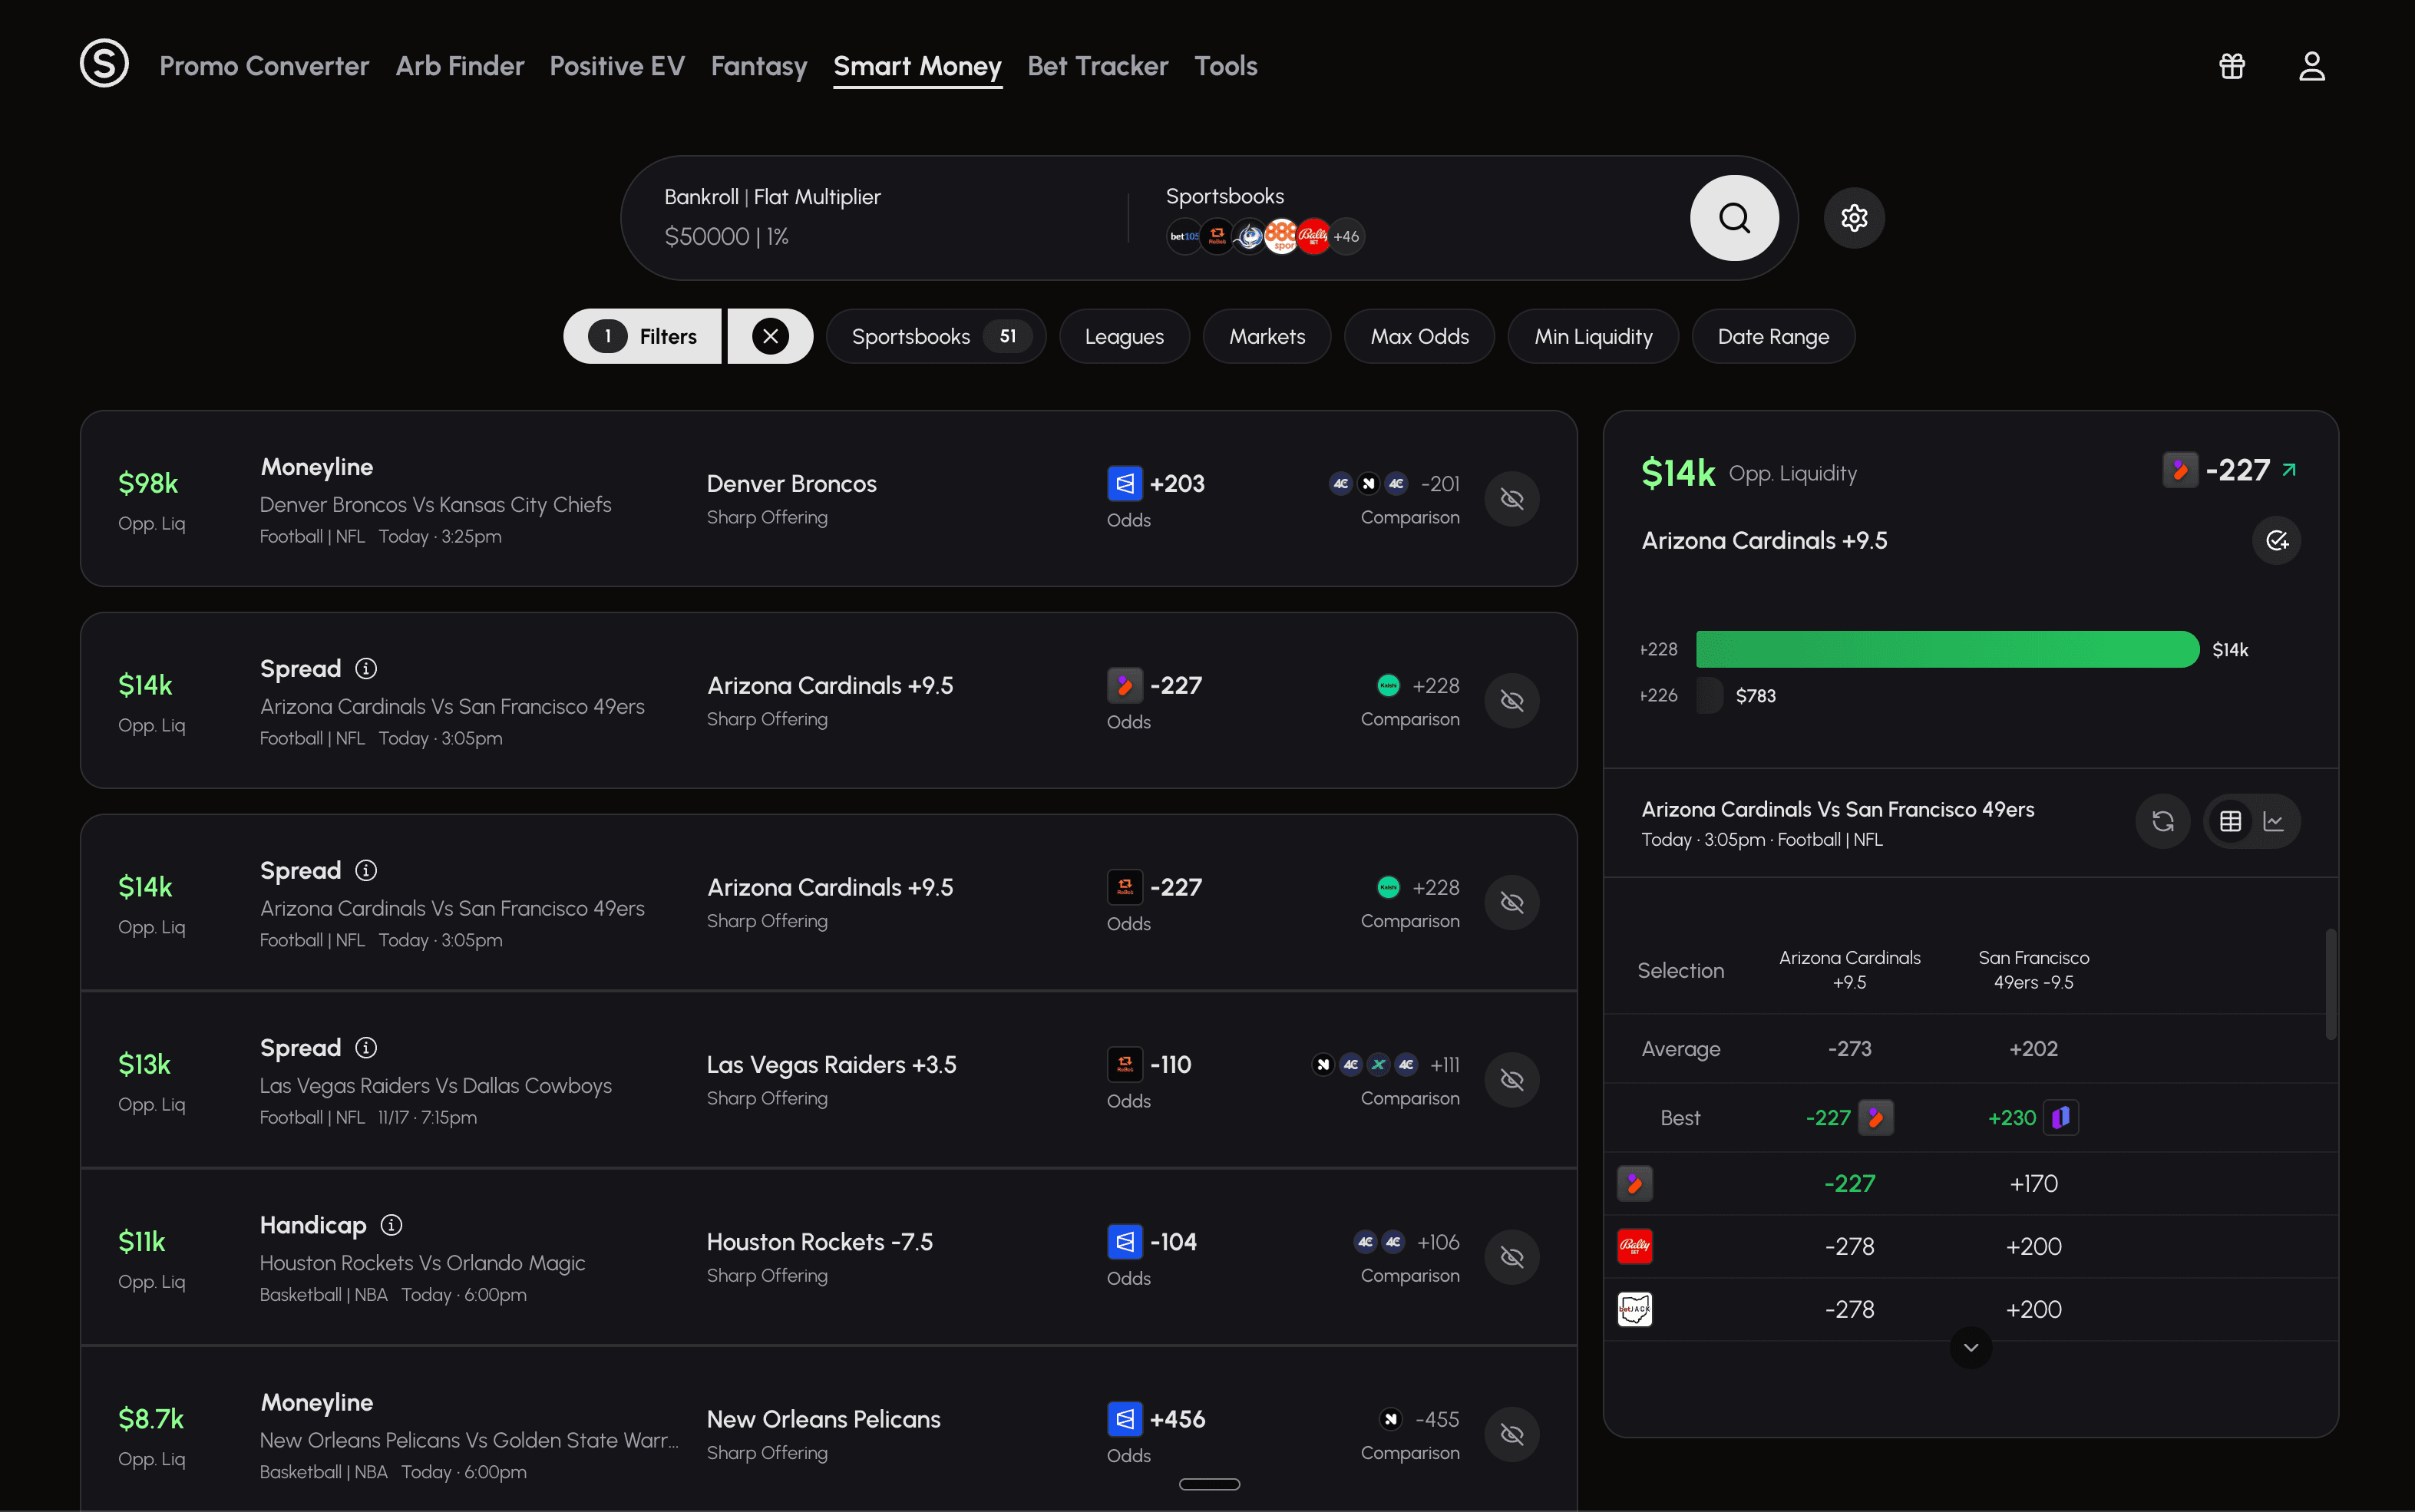Click the search magnifier button
Screen dimensions: 2415x1512
tap(1734, 217)
